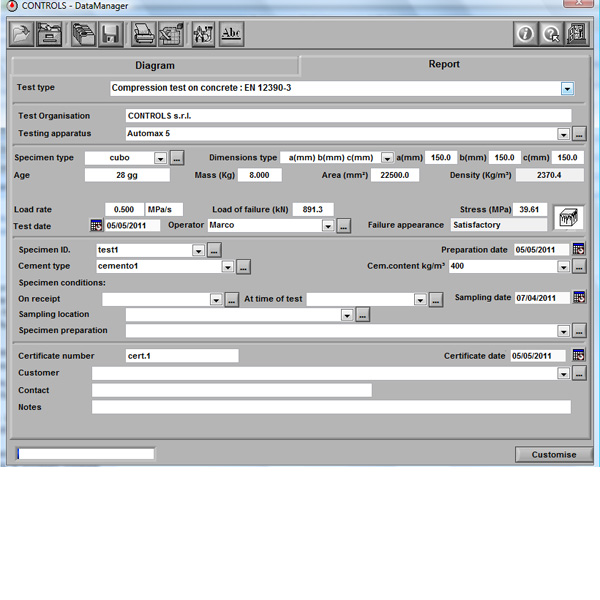Viewport: 600px width, 600px height.
Task: Open calendar picker next to Test date
Action: click(96, 225)
